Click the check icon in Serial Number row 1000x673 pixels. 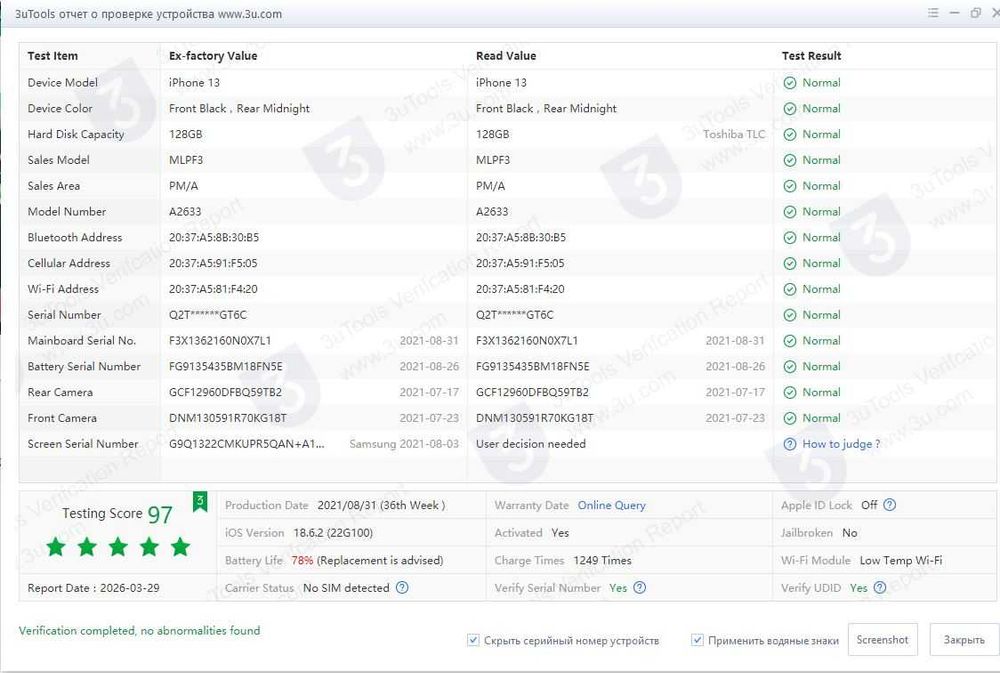(790, 315)
